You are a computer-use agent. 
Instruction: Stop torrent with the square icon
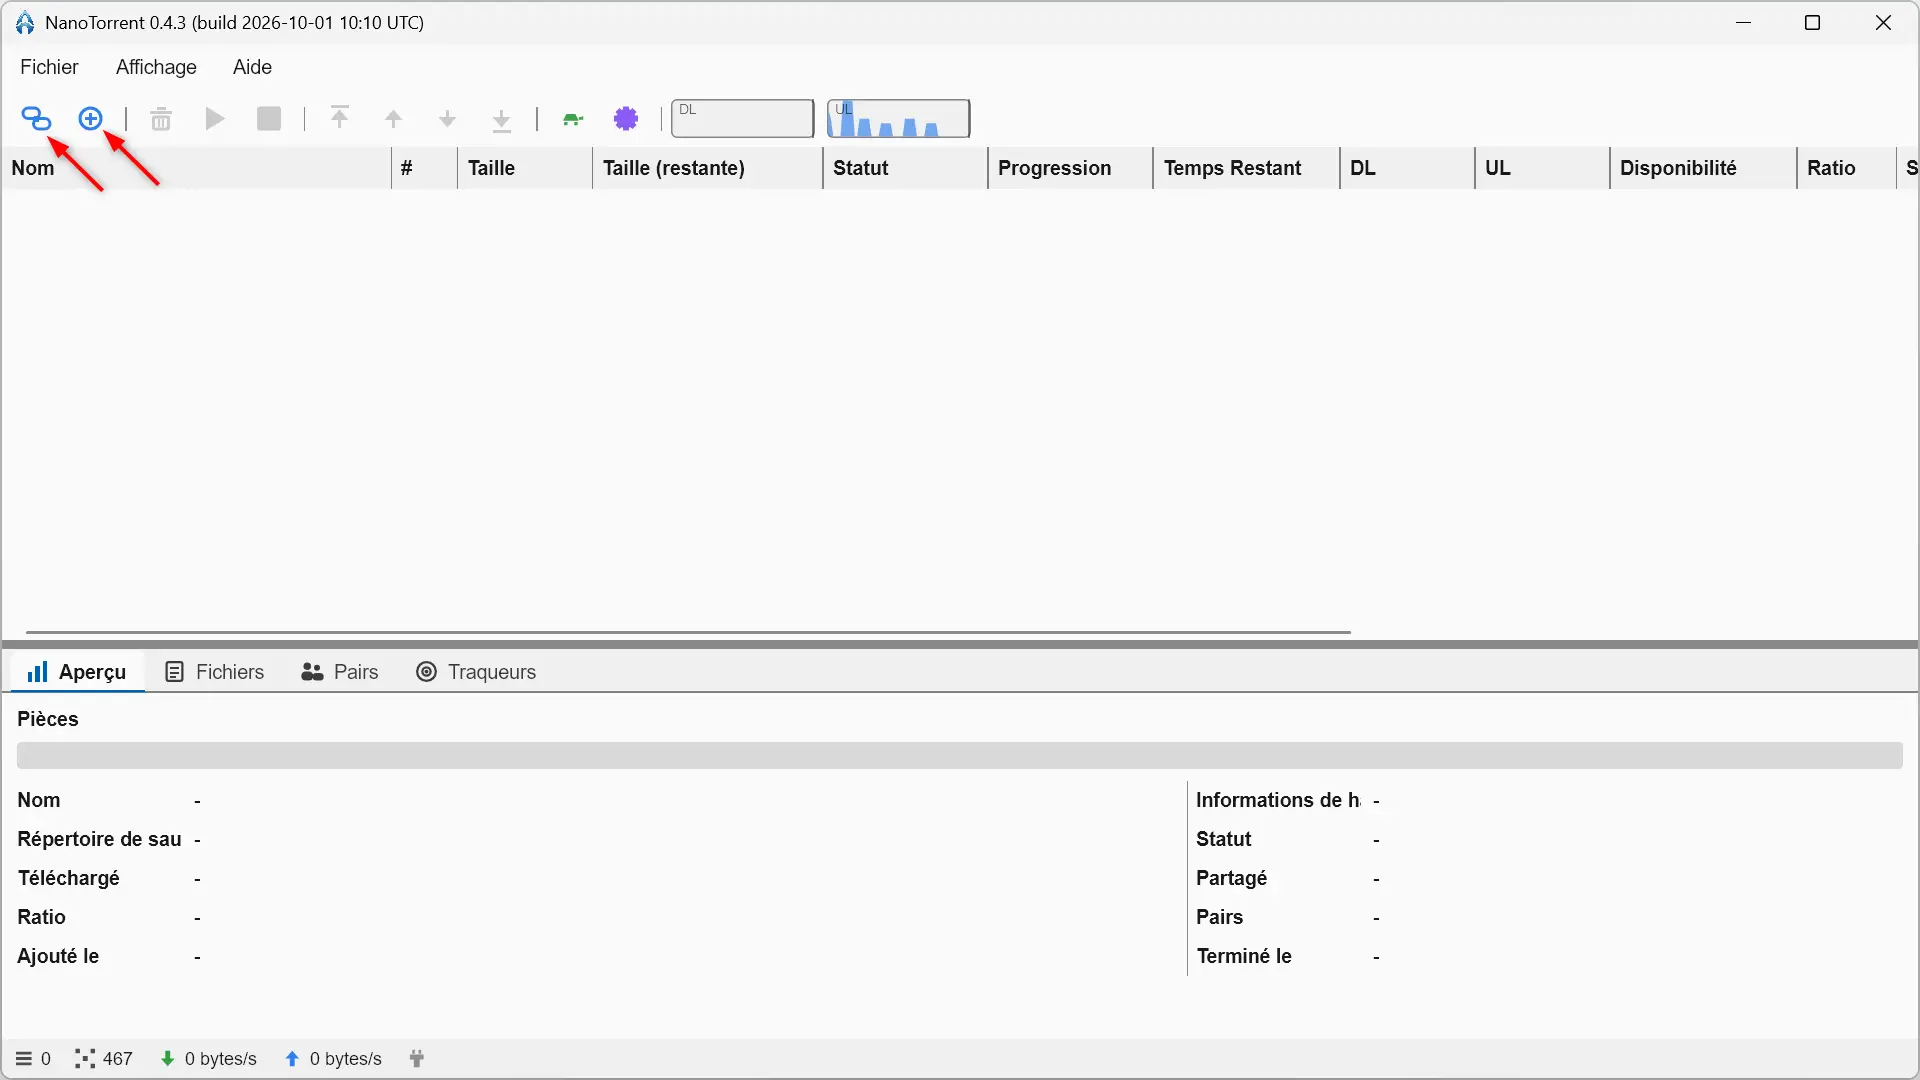point(269,119)
